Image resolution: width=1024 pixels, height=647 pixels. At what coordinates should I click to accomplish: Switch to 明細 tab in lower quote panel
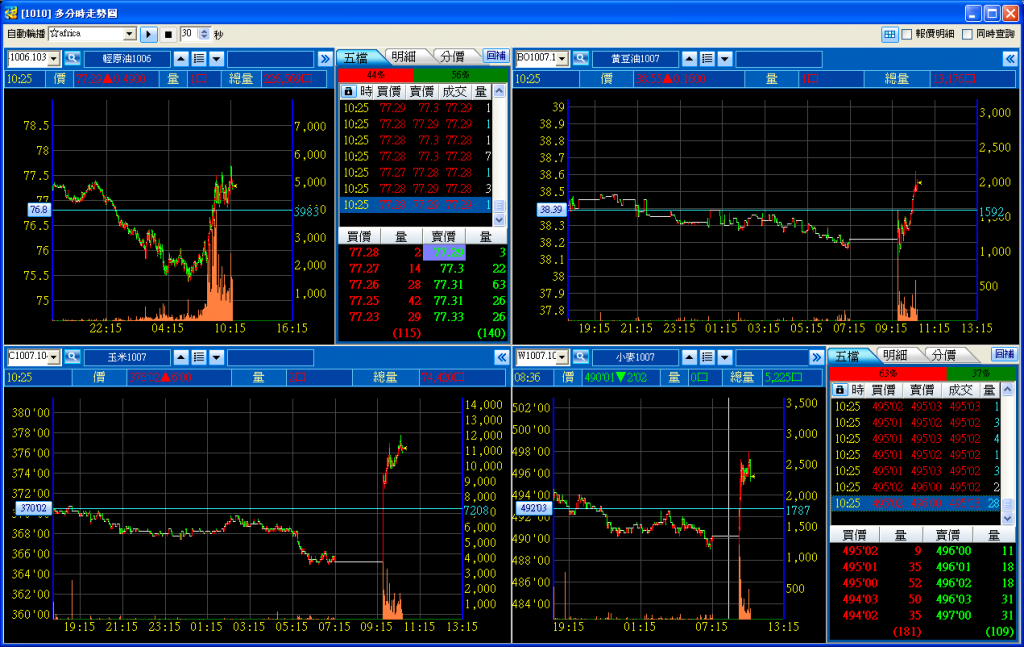click(x=895, y=355)
